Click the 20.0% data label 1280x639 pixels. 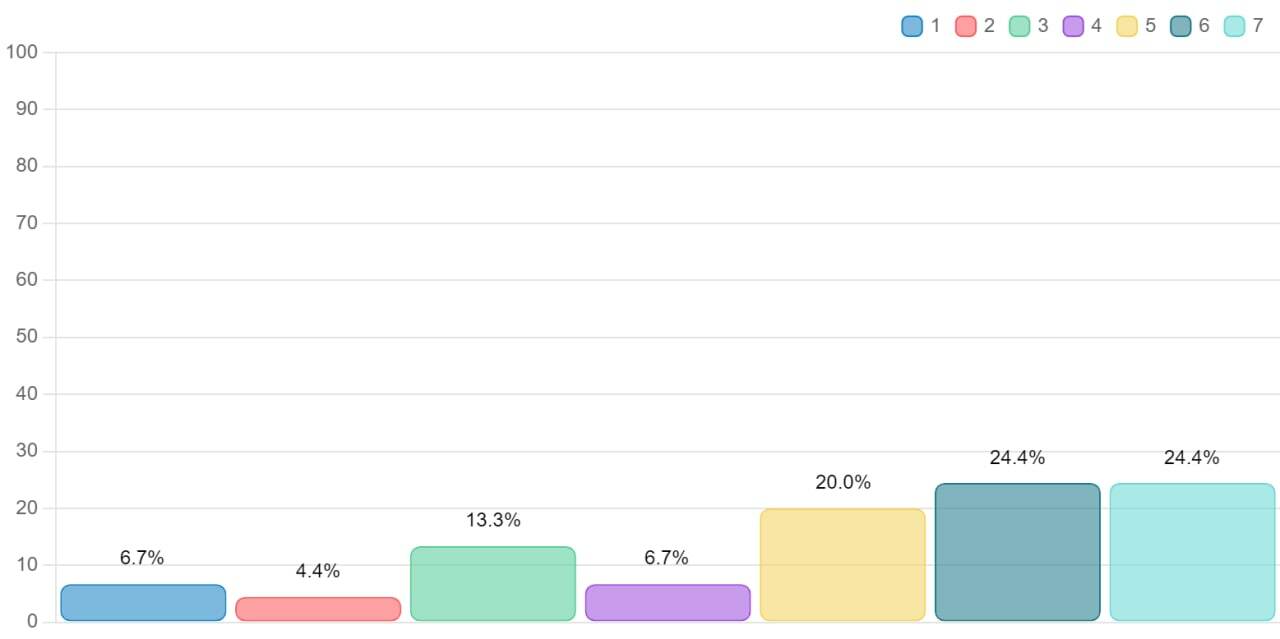coord(843,482)
